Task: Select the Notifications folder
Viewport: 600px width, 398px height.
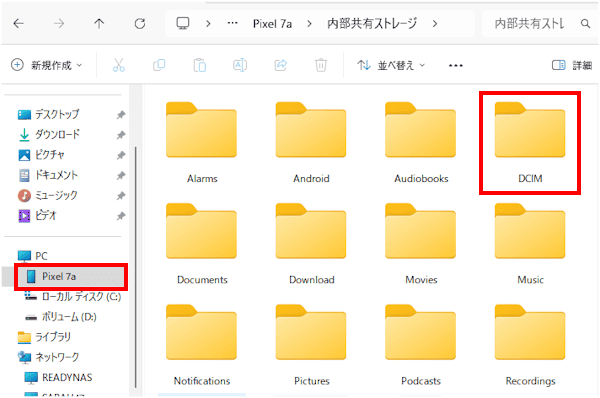Action: point(202,346)
